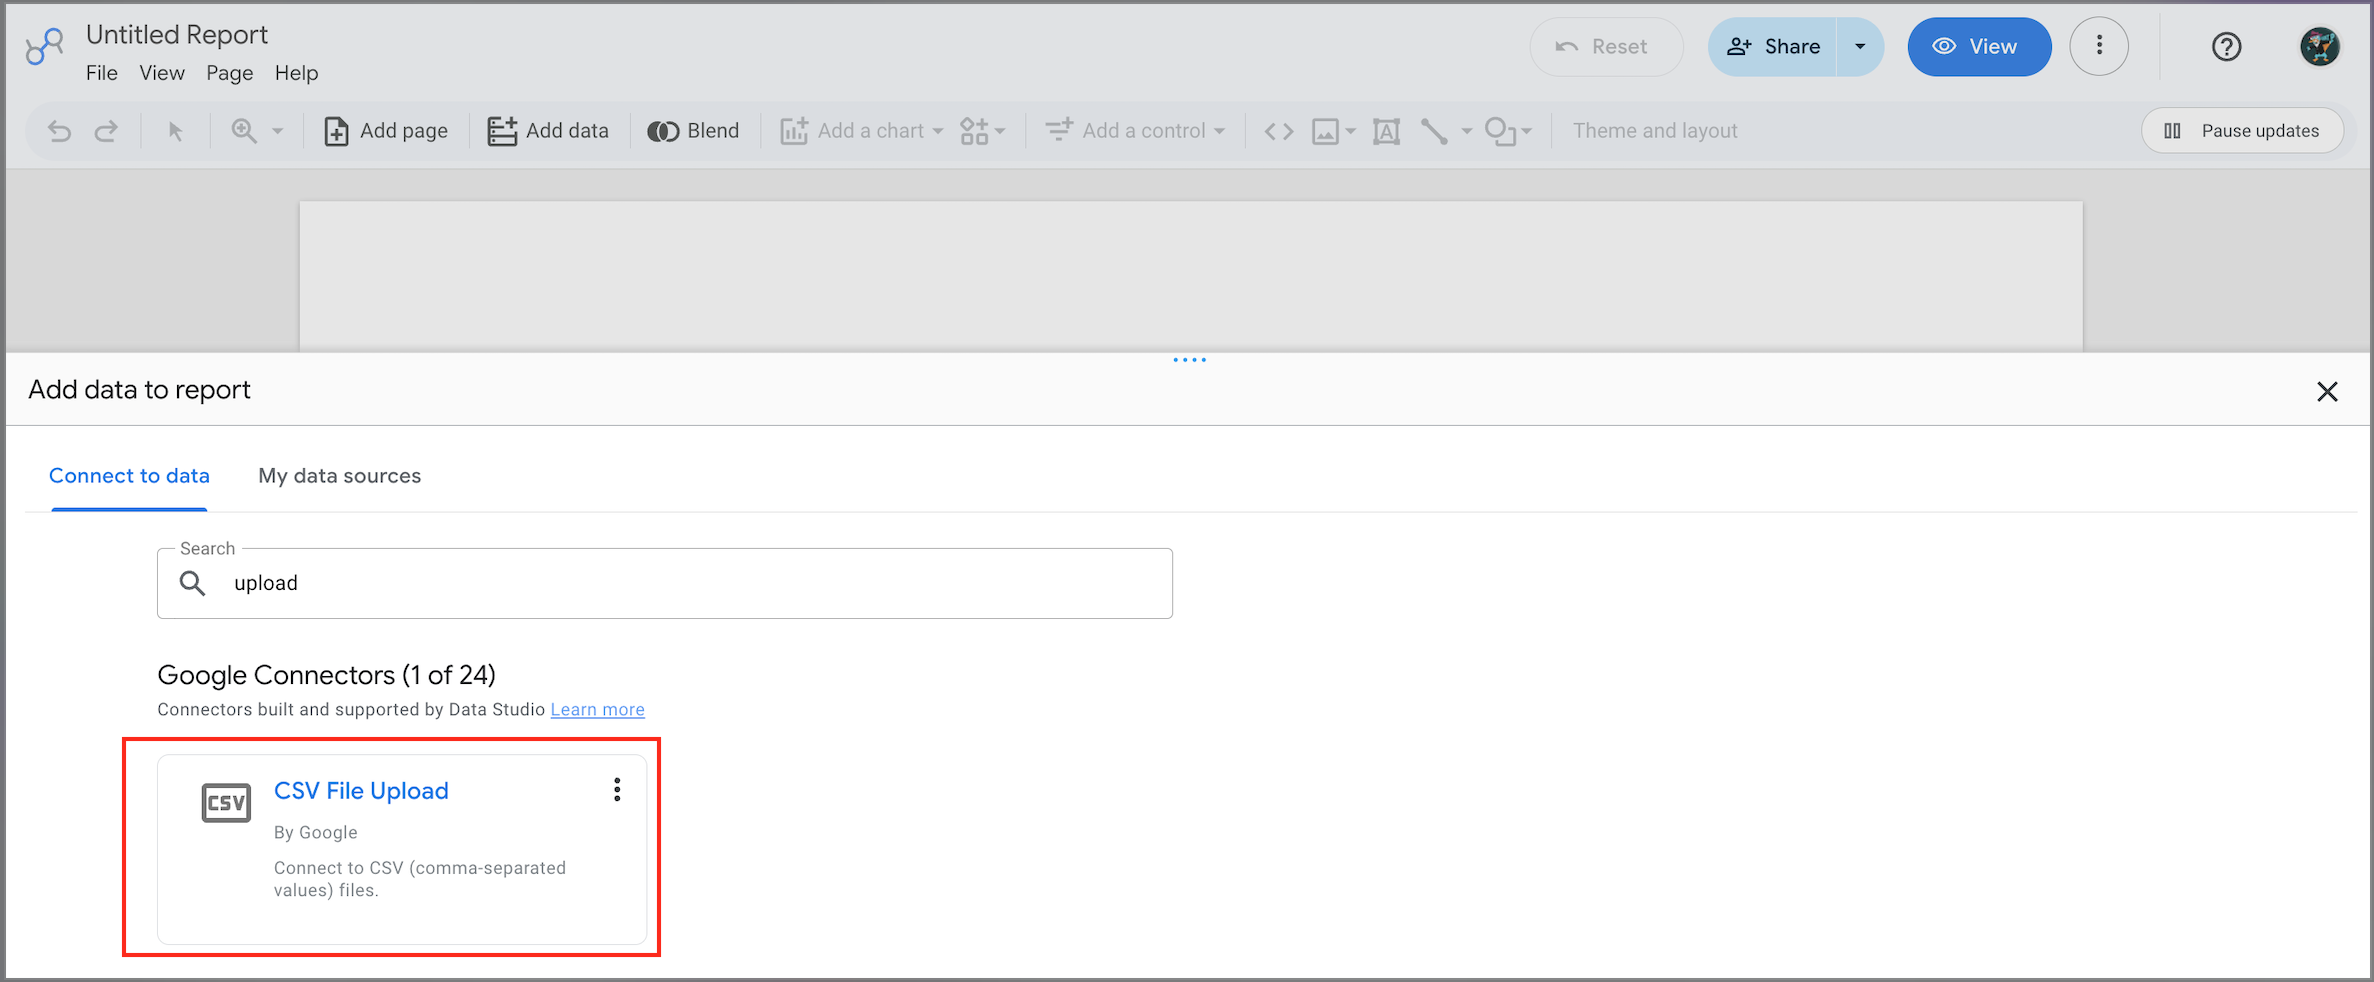2374x982 pixels.
Task: Rename the Untitled Report title
Action: (177, 35)
